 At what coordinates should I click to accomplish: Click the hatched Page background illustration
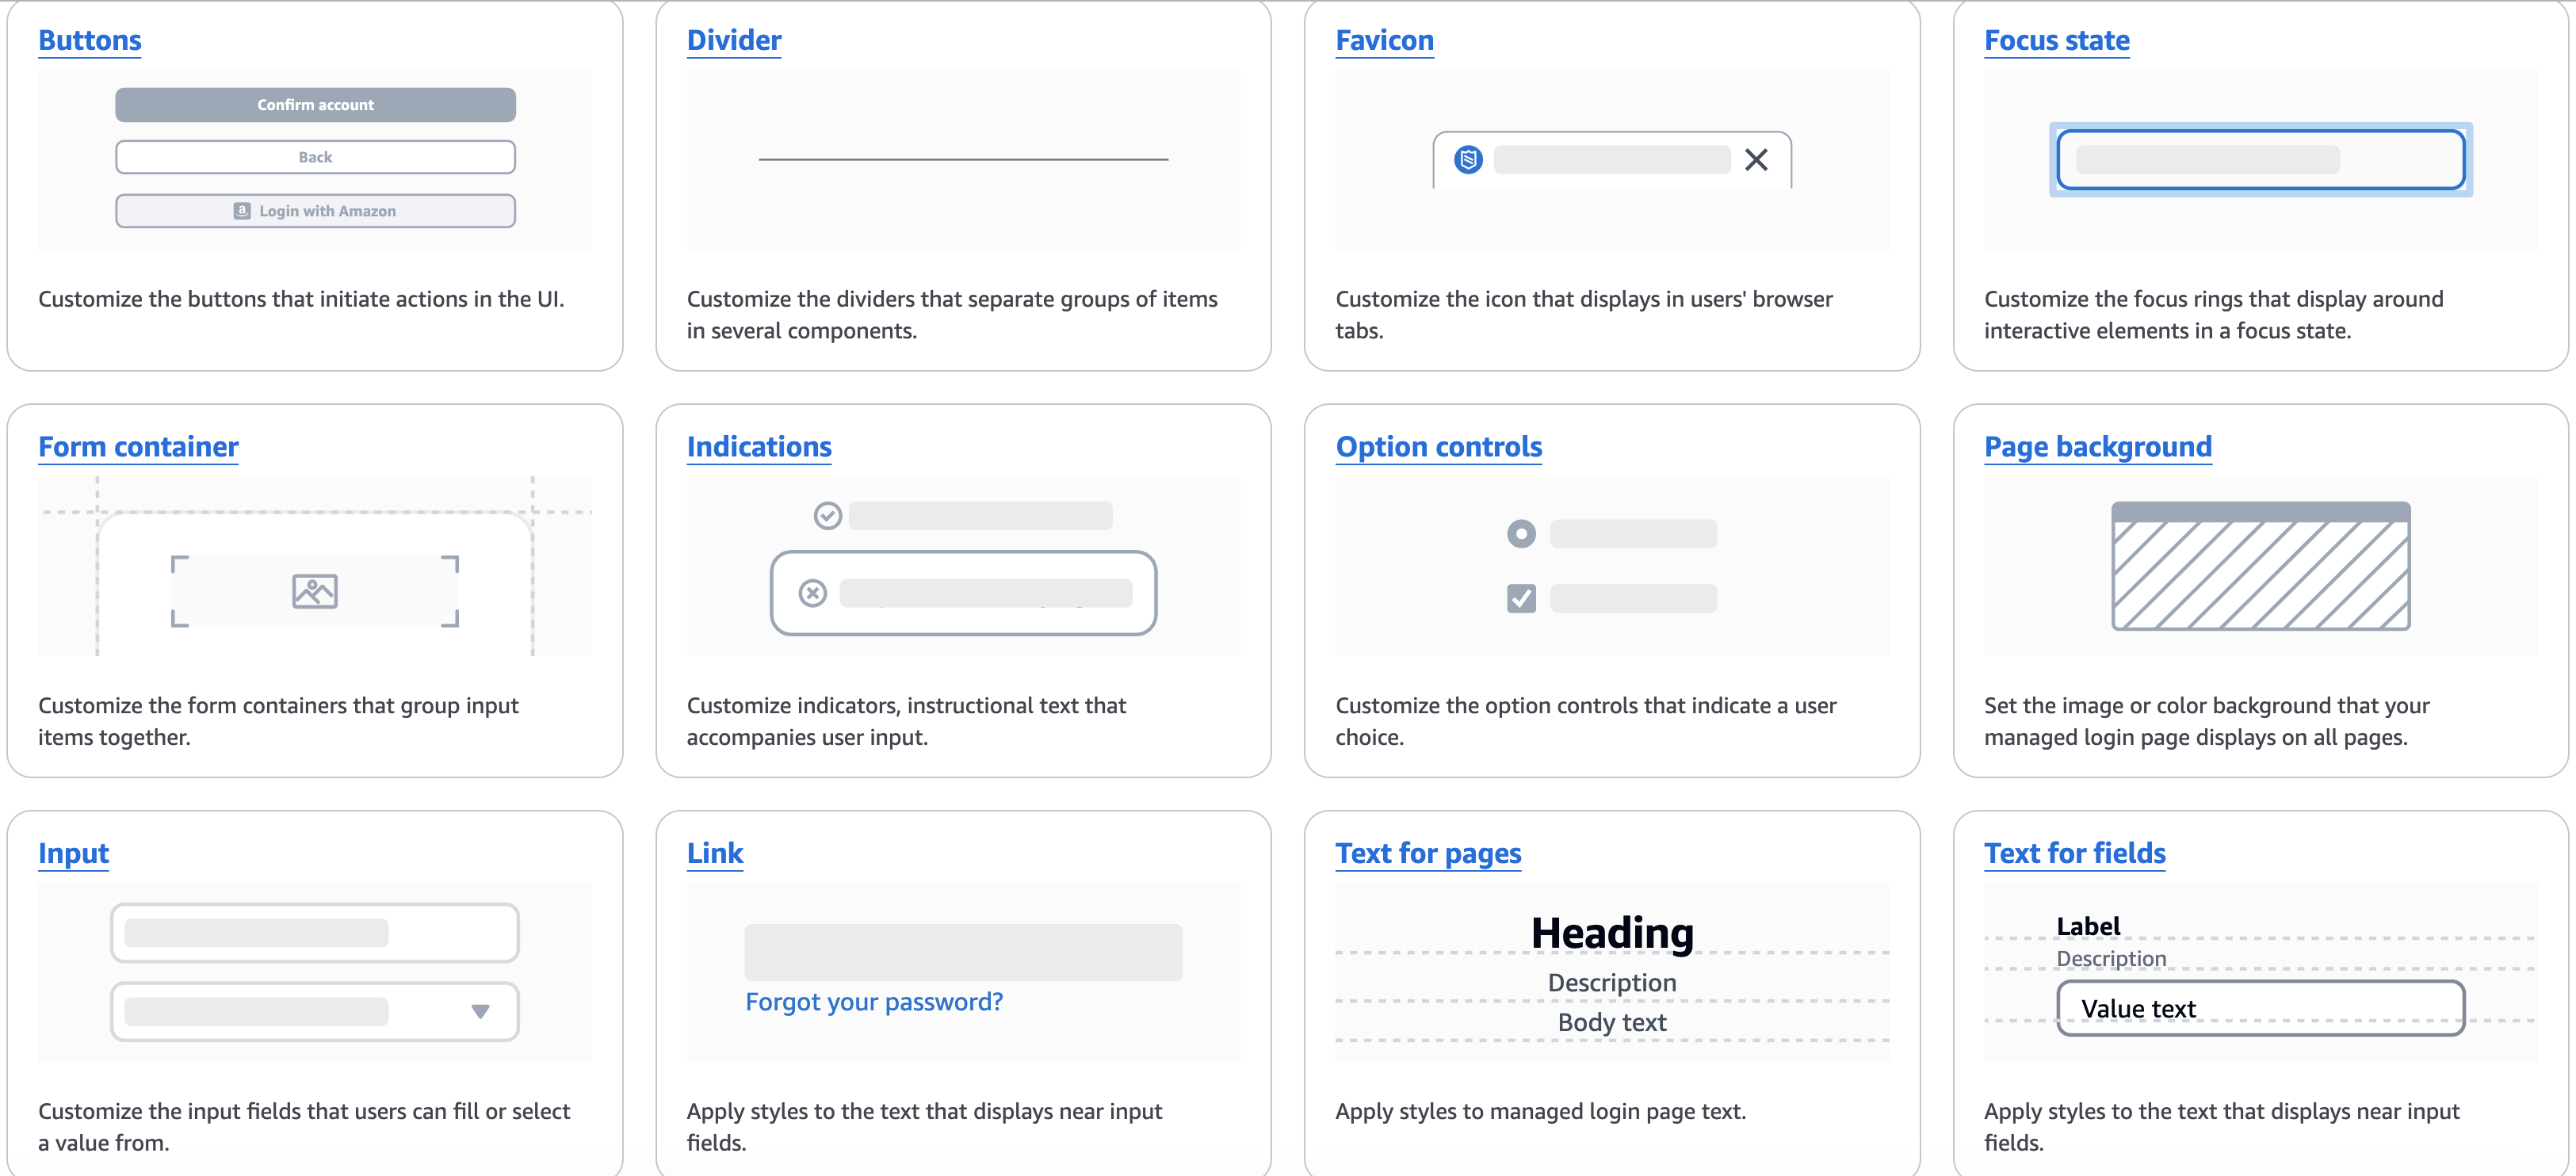(x=2260, y=566)
